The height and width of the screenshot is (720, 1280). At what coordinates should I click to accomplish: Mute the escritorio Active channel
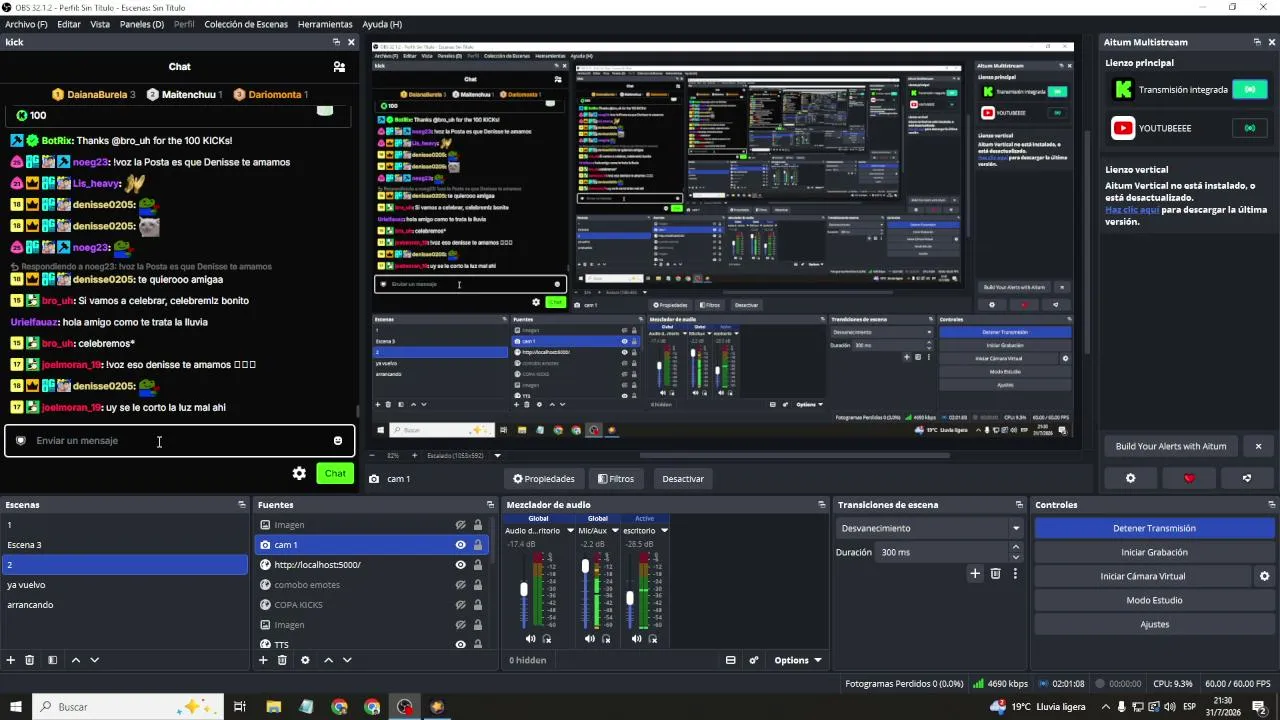point(637,639)
